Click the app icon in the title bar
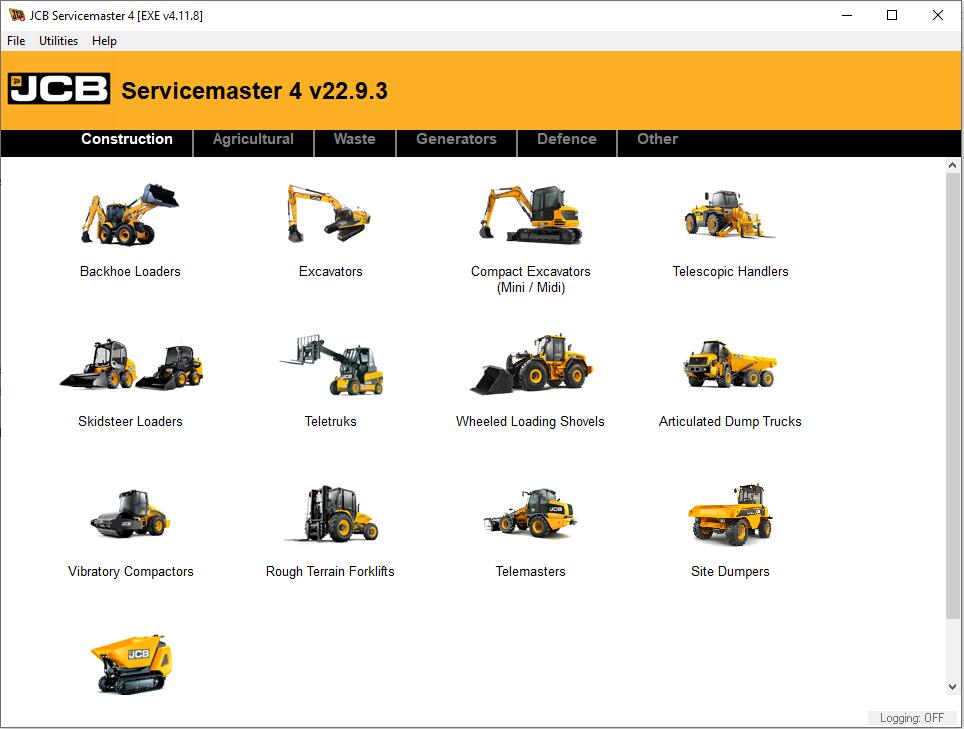The height and width of the screenshot is (729, 964). pos(17,15)
